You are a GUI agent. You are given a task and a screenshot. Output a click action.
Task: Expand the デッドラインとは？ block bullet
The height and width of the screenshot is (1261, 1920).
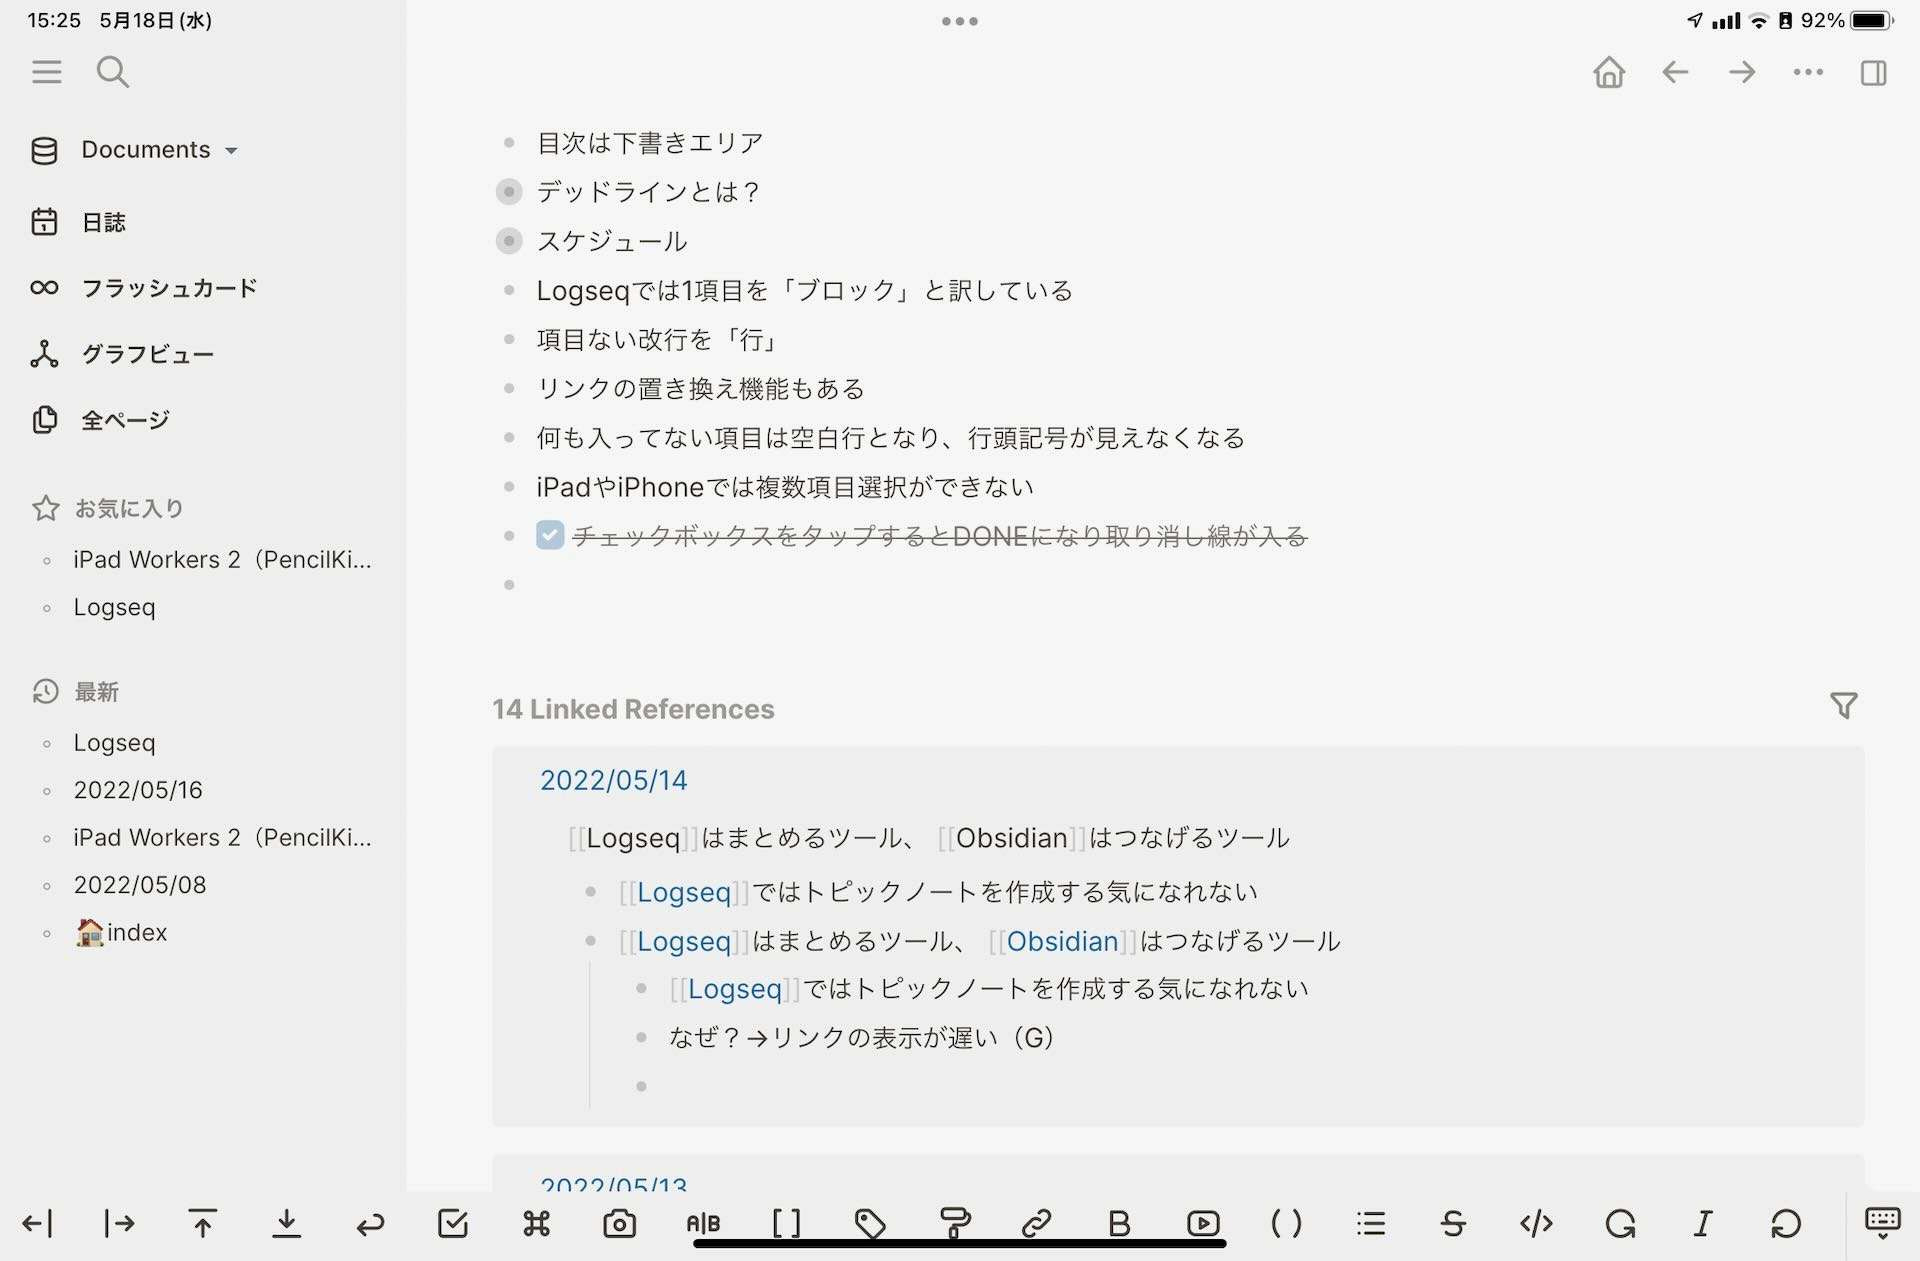click(509, 192)
